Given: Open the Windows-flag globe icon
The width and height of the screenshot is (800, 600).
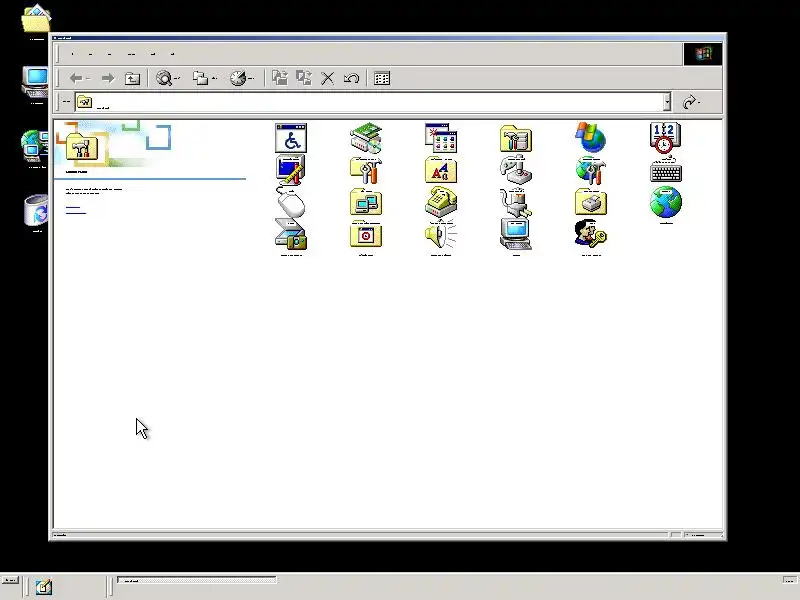Looking at the screenshot, I should [591, 138].
